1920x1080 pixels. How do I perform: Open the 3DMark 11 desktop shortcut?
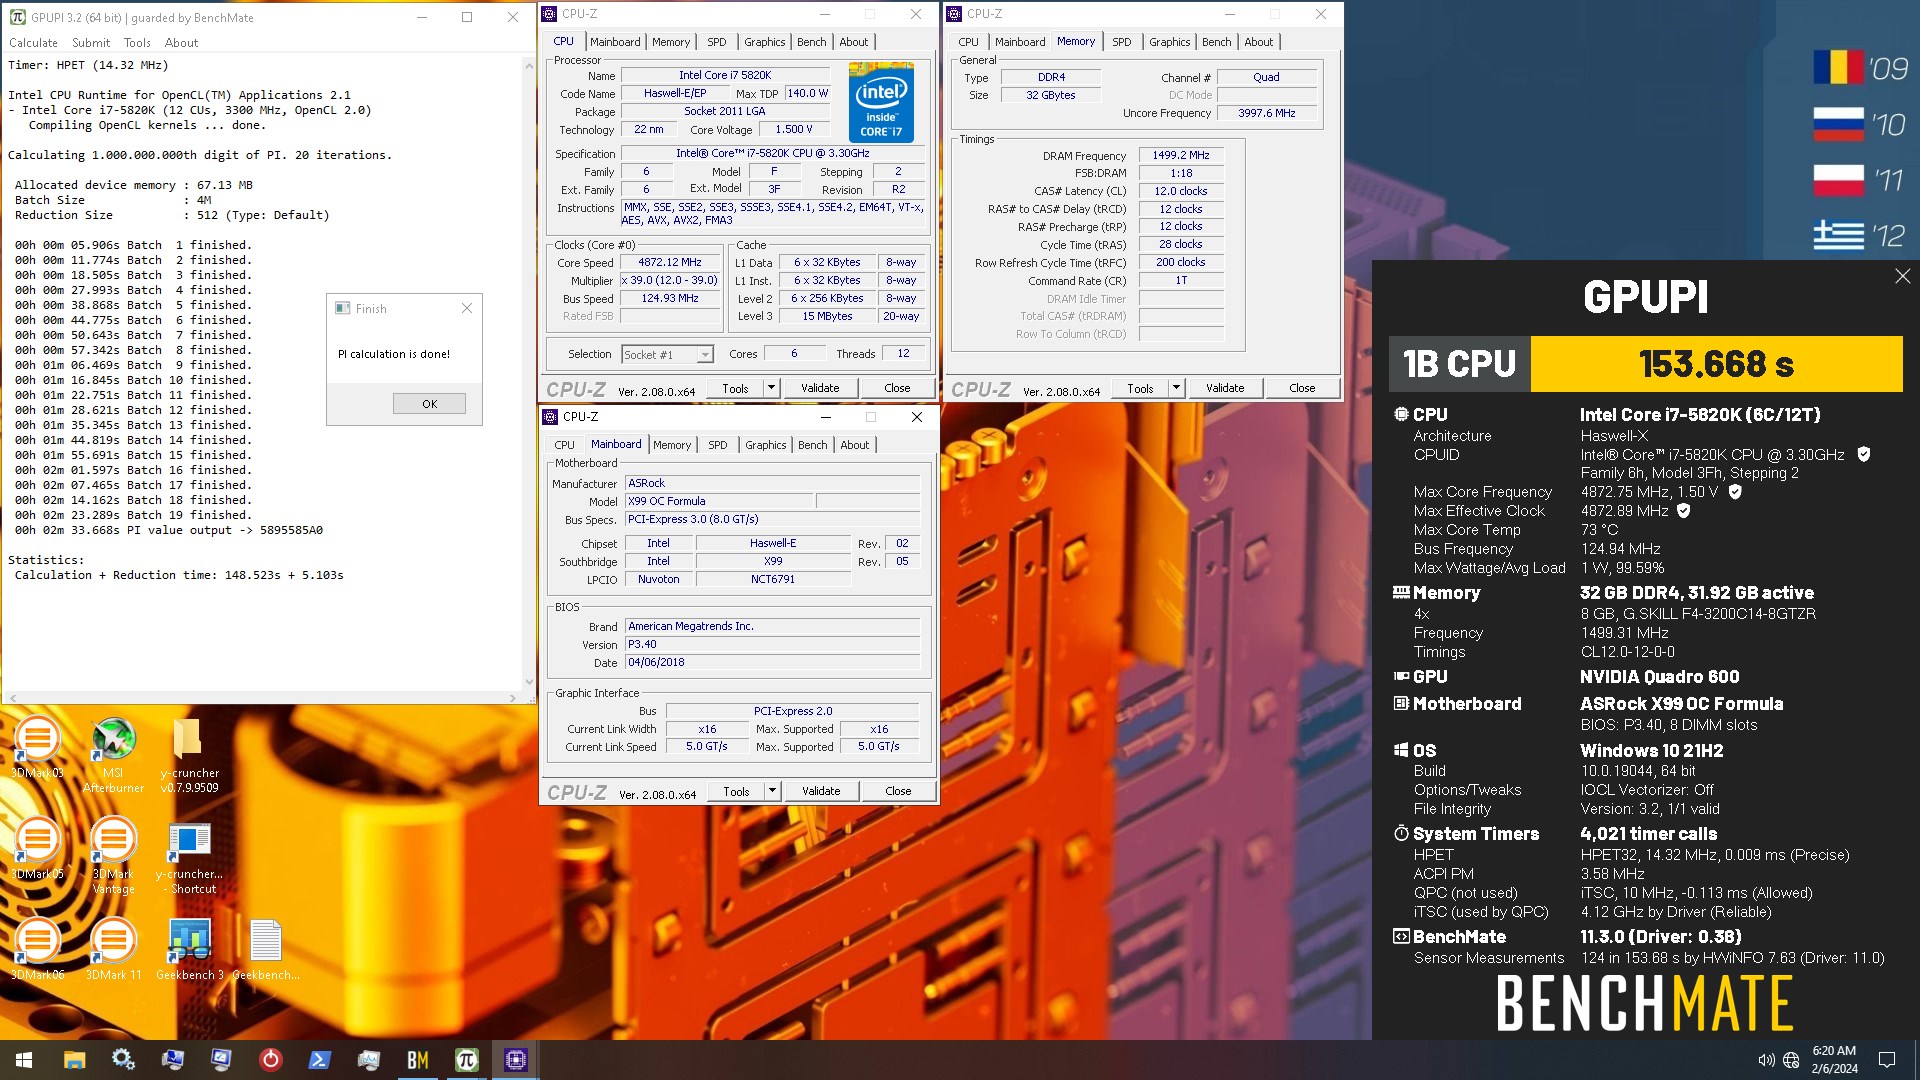point(113,948)
